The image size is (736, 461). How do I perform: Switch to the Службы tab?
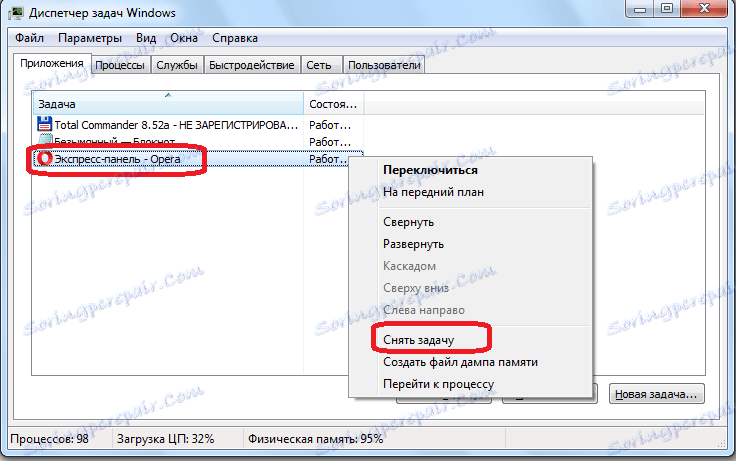click(177, 65)
